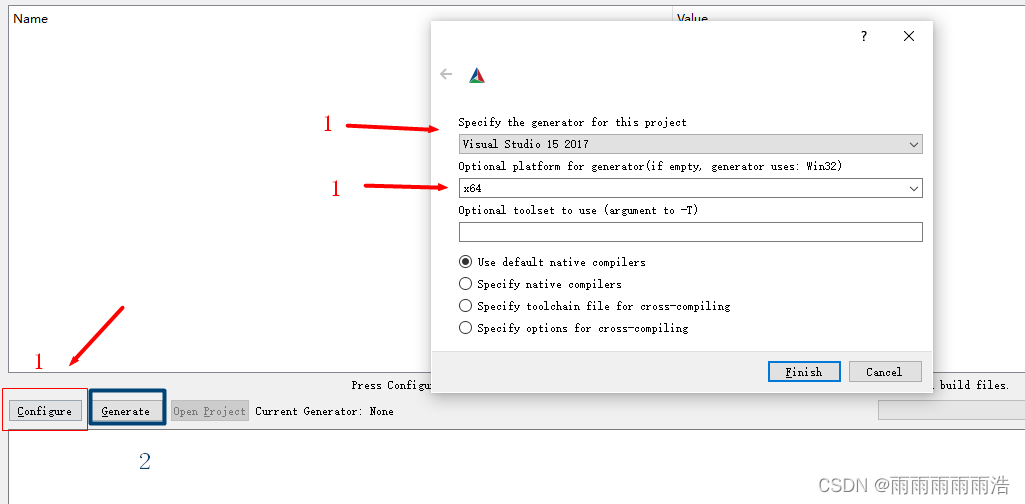Click the dialog help question mark
This screenshot has width=1025, height=504.
(x=864, y=36)
